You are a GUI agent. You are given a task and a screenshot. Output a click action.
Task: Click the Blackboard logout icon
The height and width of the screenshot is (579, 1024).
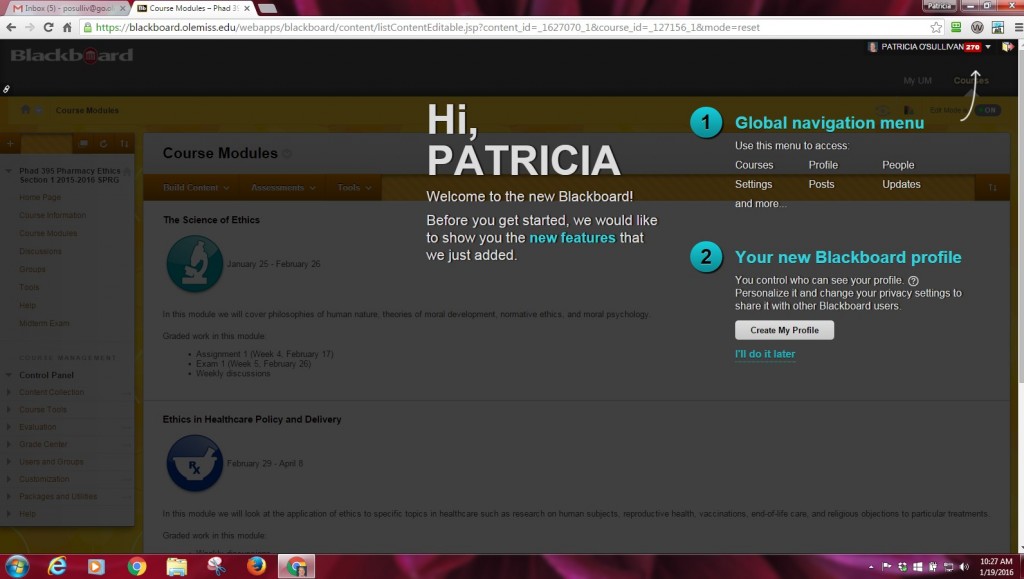click(1008, 47)
